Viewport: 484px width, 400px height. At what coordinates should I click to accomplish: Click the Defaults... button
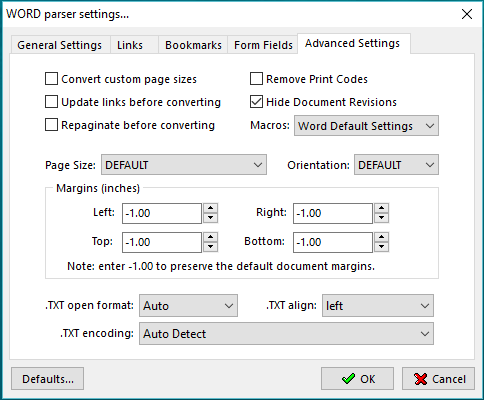[47, 379]
